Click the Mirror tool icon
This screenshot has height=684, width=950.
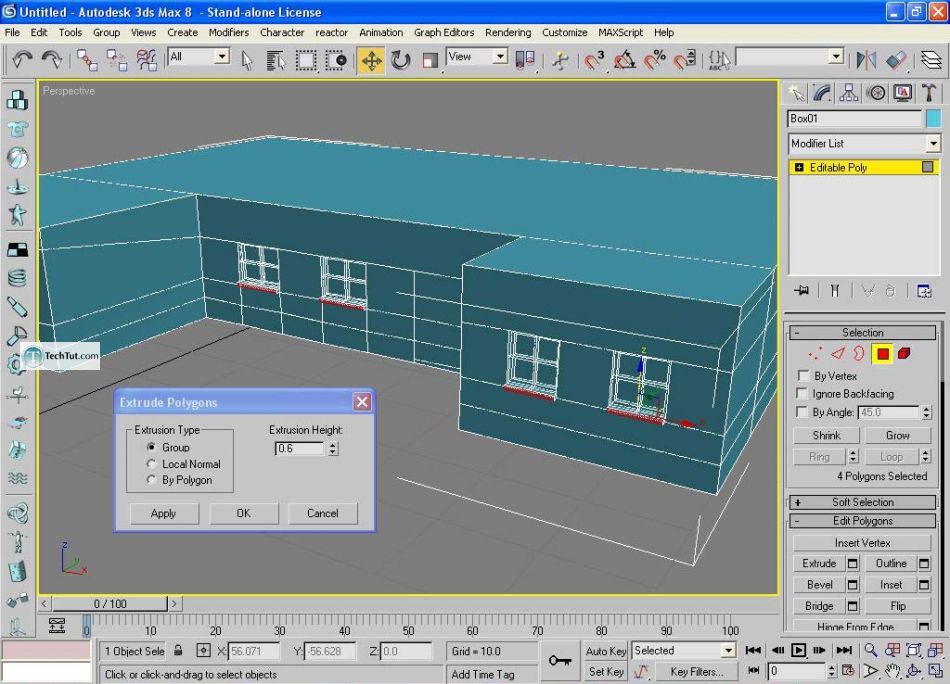pyautogui.click(x=866, y=59)
